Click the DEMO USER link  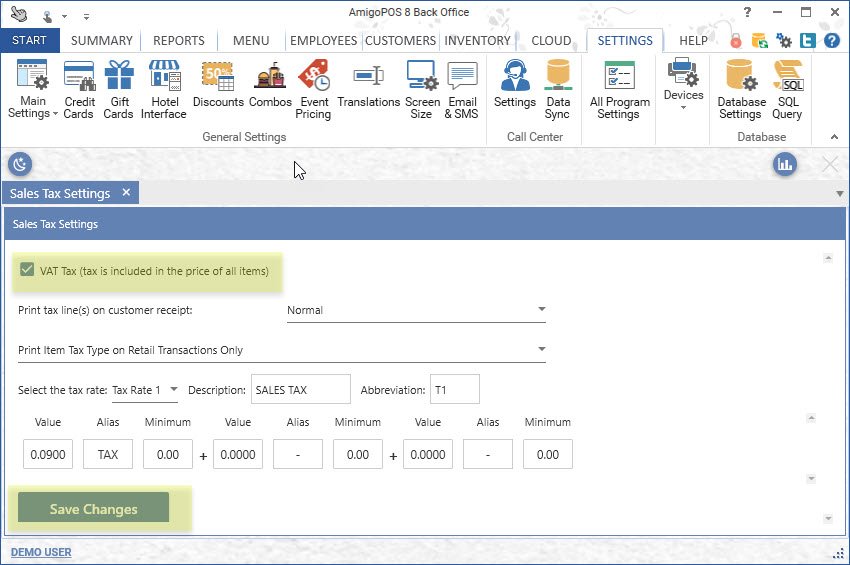(41, 552)
